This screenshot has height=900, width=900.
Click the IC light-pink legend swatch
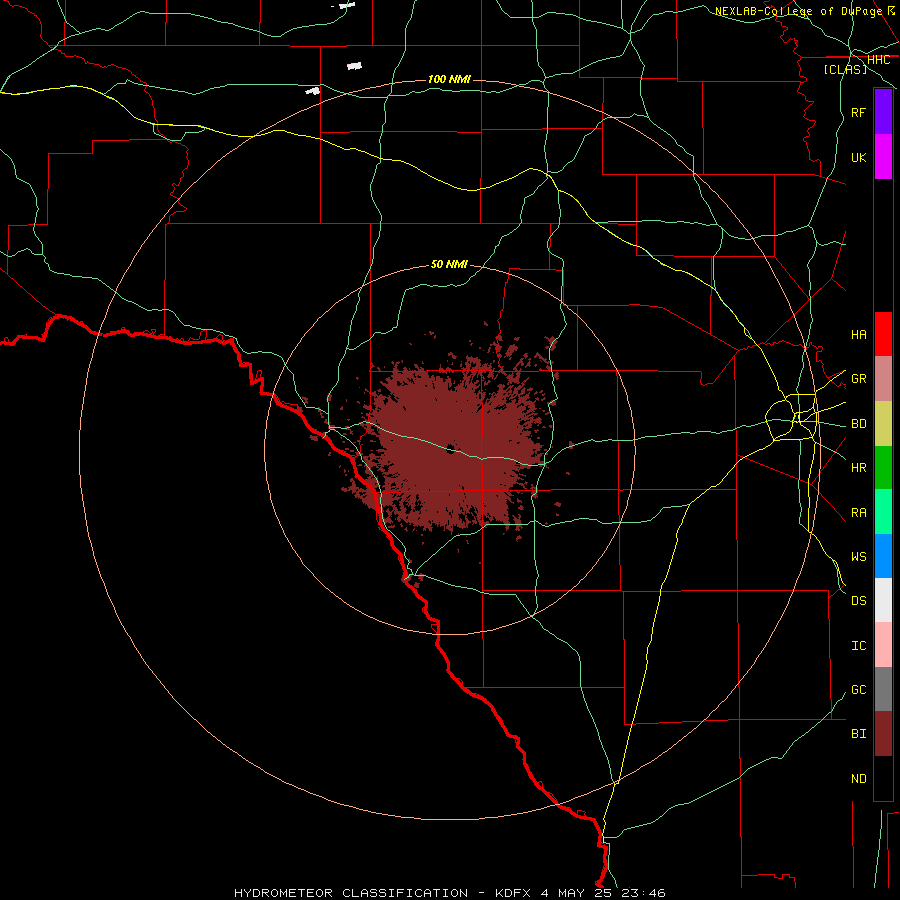[883, 645]
